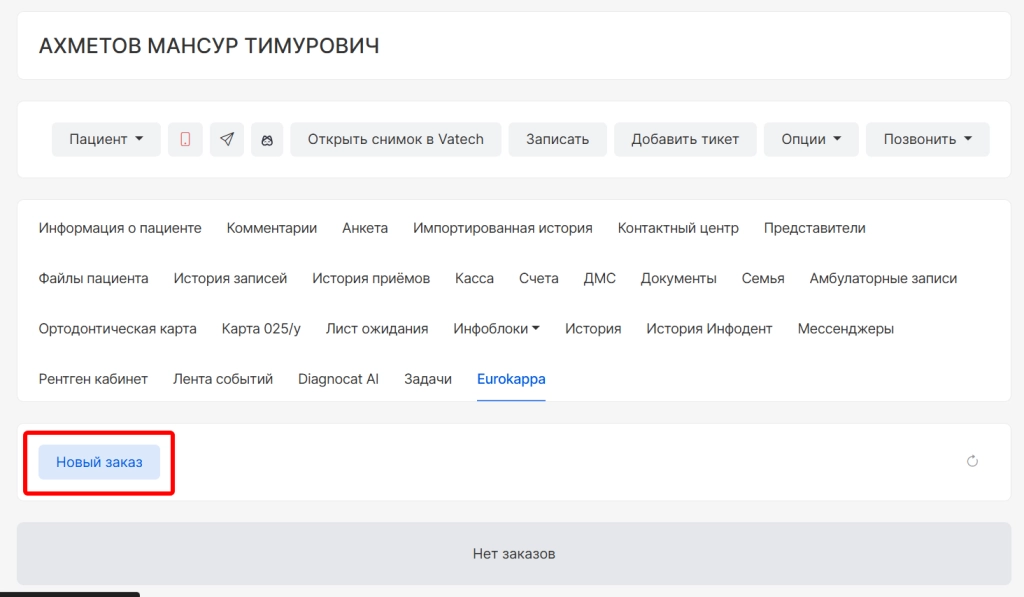Open the Лист ожидания tab

tap(377, 329)
